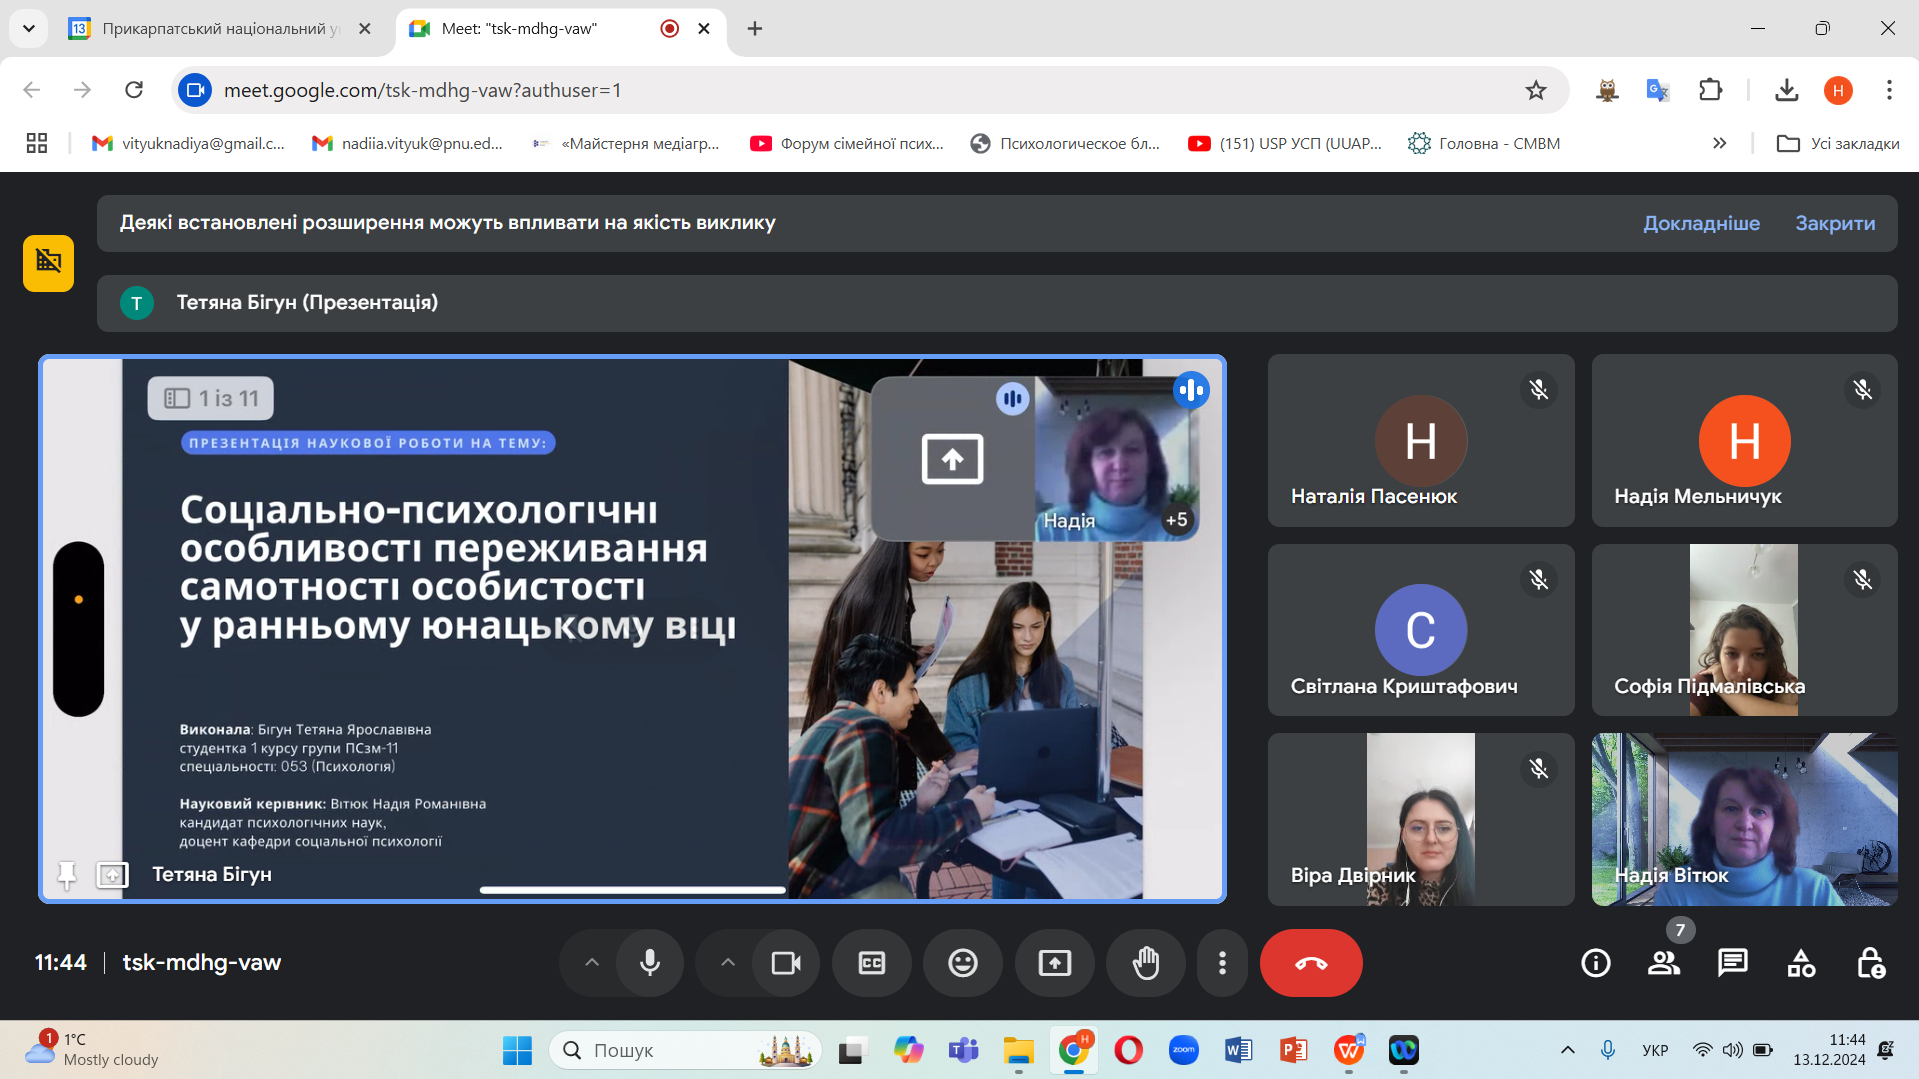The height and width of the screenshot is (1079, 1919).
Task: Open meeting details info icon
Action: point(1595,963)
